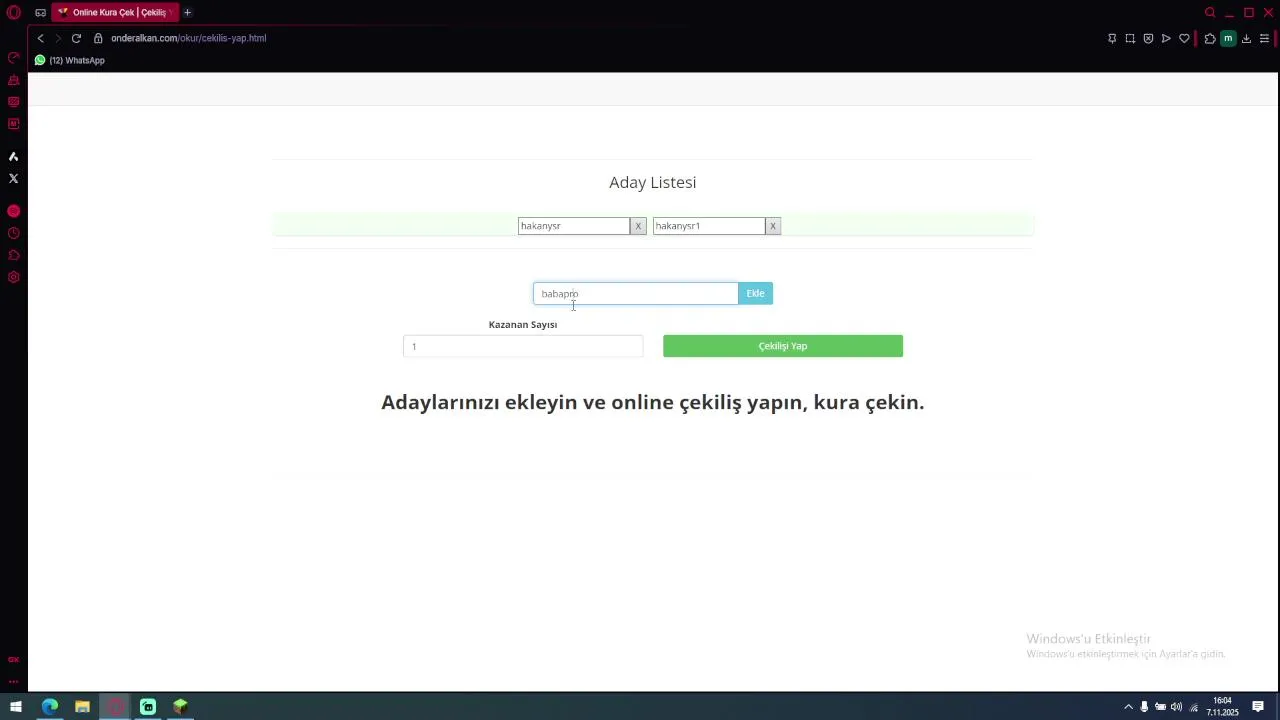This screenshot has width=1280, height=720.
Task: View site security lock info
Action: pyautogui.click(x=98, y=38)
